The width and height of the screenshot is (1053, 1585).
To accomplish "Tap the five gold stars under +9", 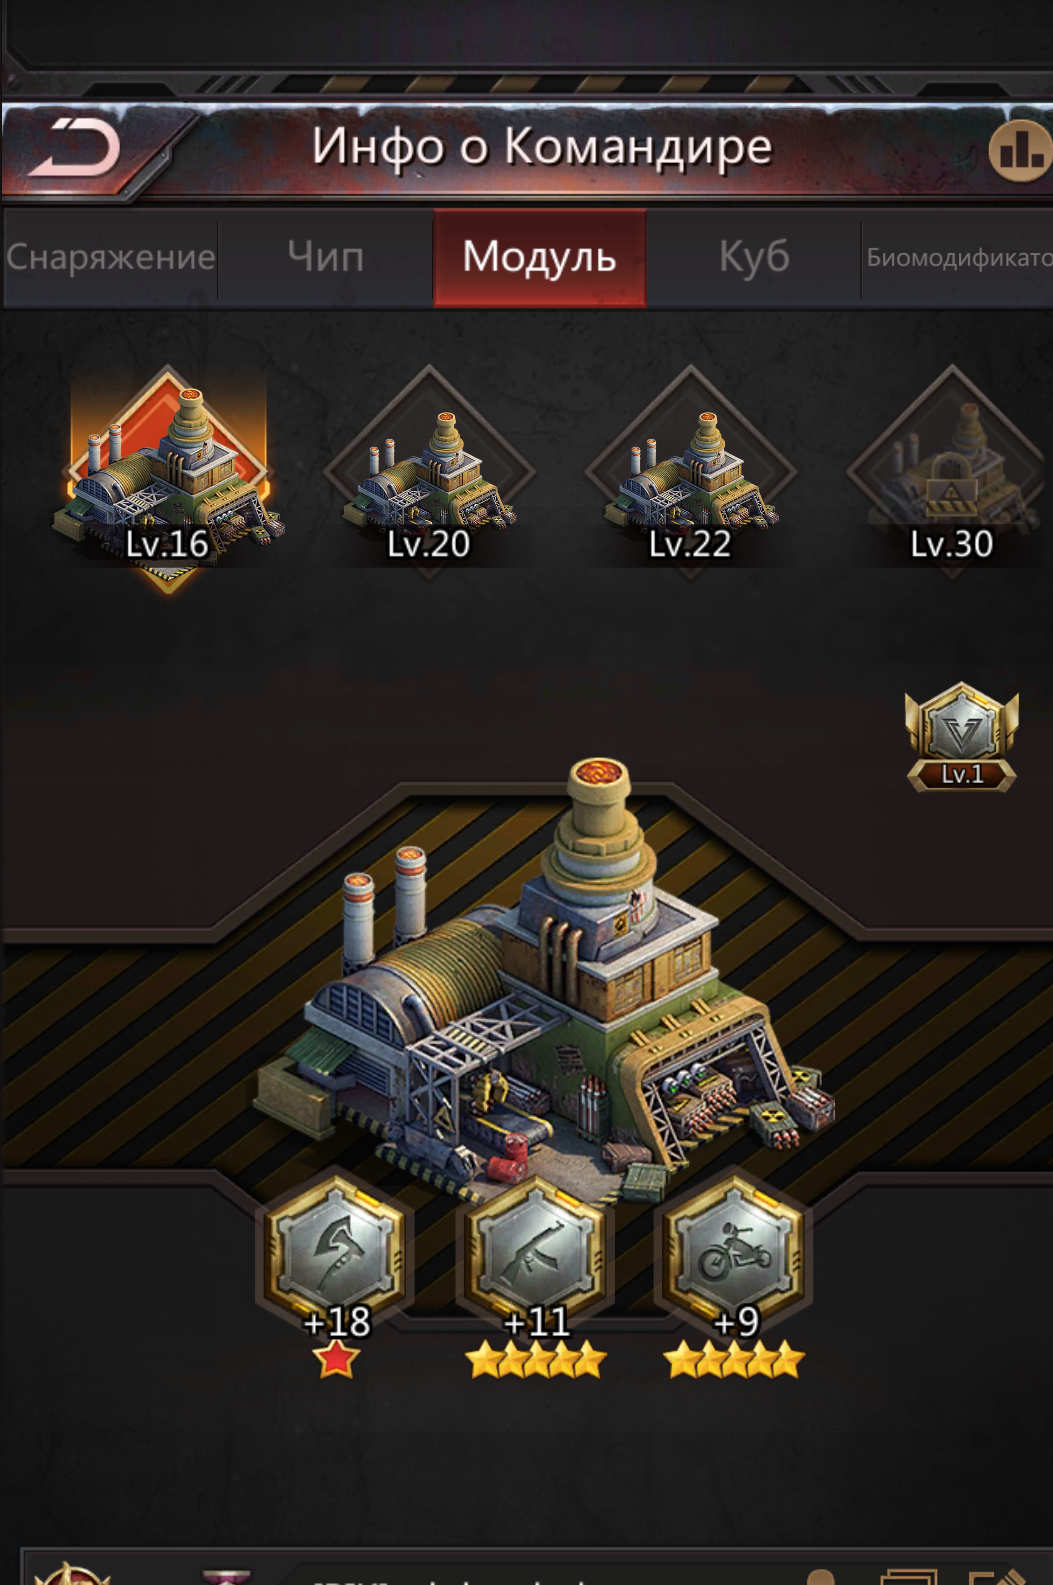I will pyautogui.click(x=735, y=1360).
